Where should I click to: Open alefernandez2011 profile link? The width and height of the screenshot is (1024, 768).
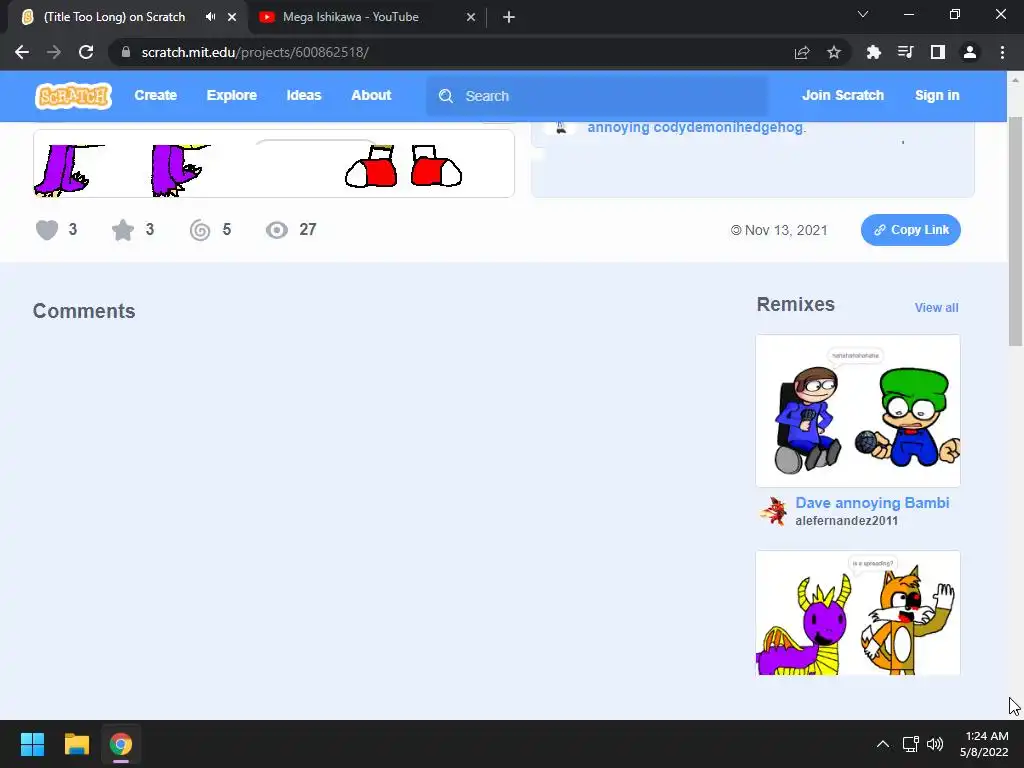pos(846,521)
